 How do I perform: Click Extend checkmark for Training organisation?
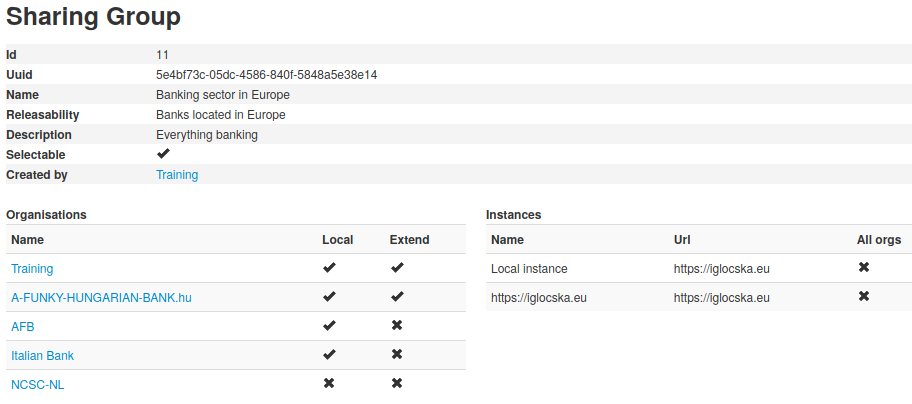[x=397, y=268]
